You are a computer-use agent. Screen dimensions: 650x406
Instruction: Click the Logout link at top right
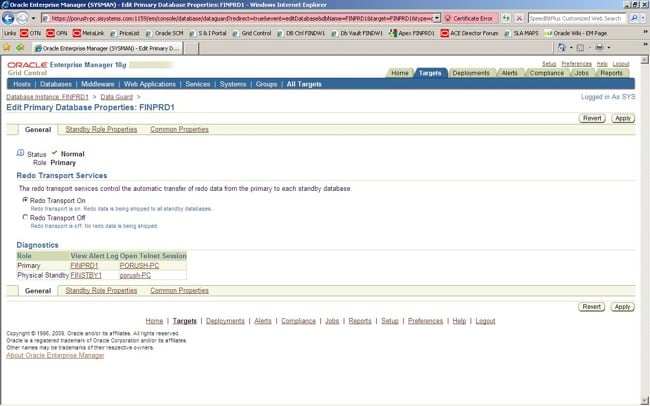(x=621, y=64)
